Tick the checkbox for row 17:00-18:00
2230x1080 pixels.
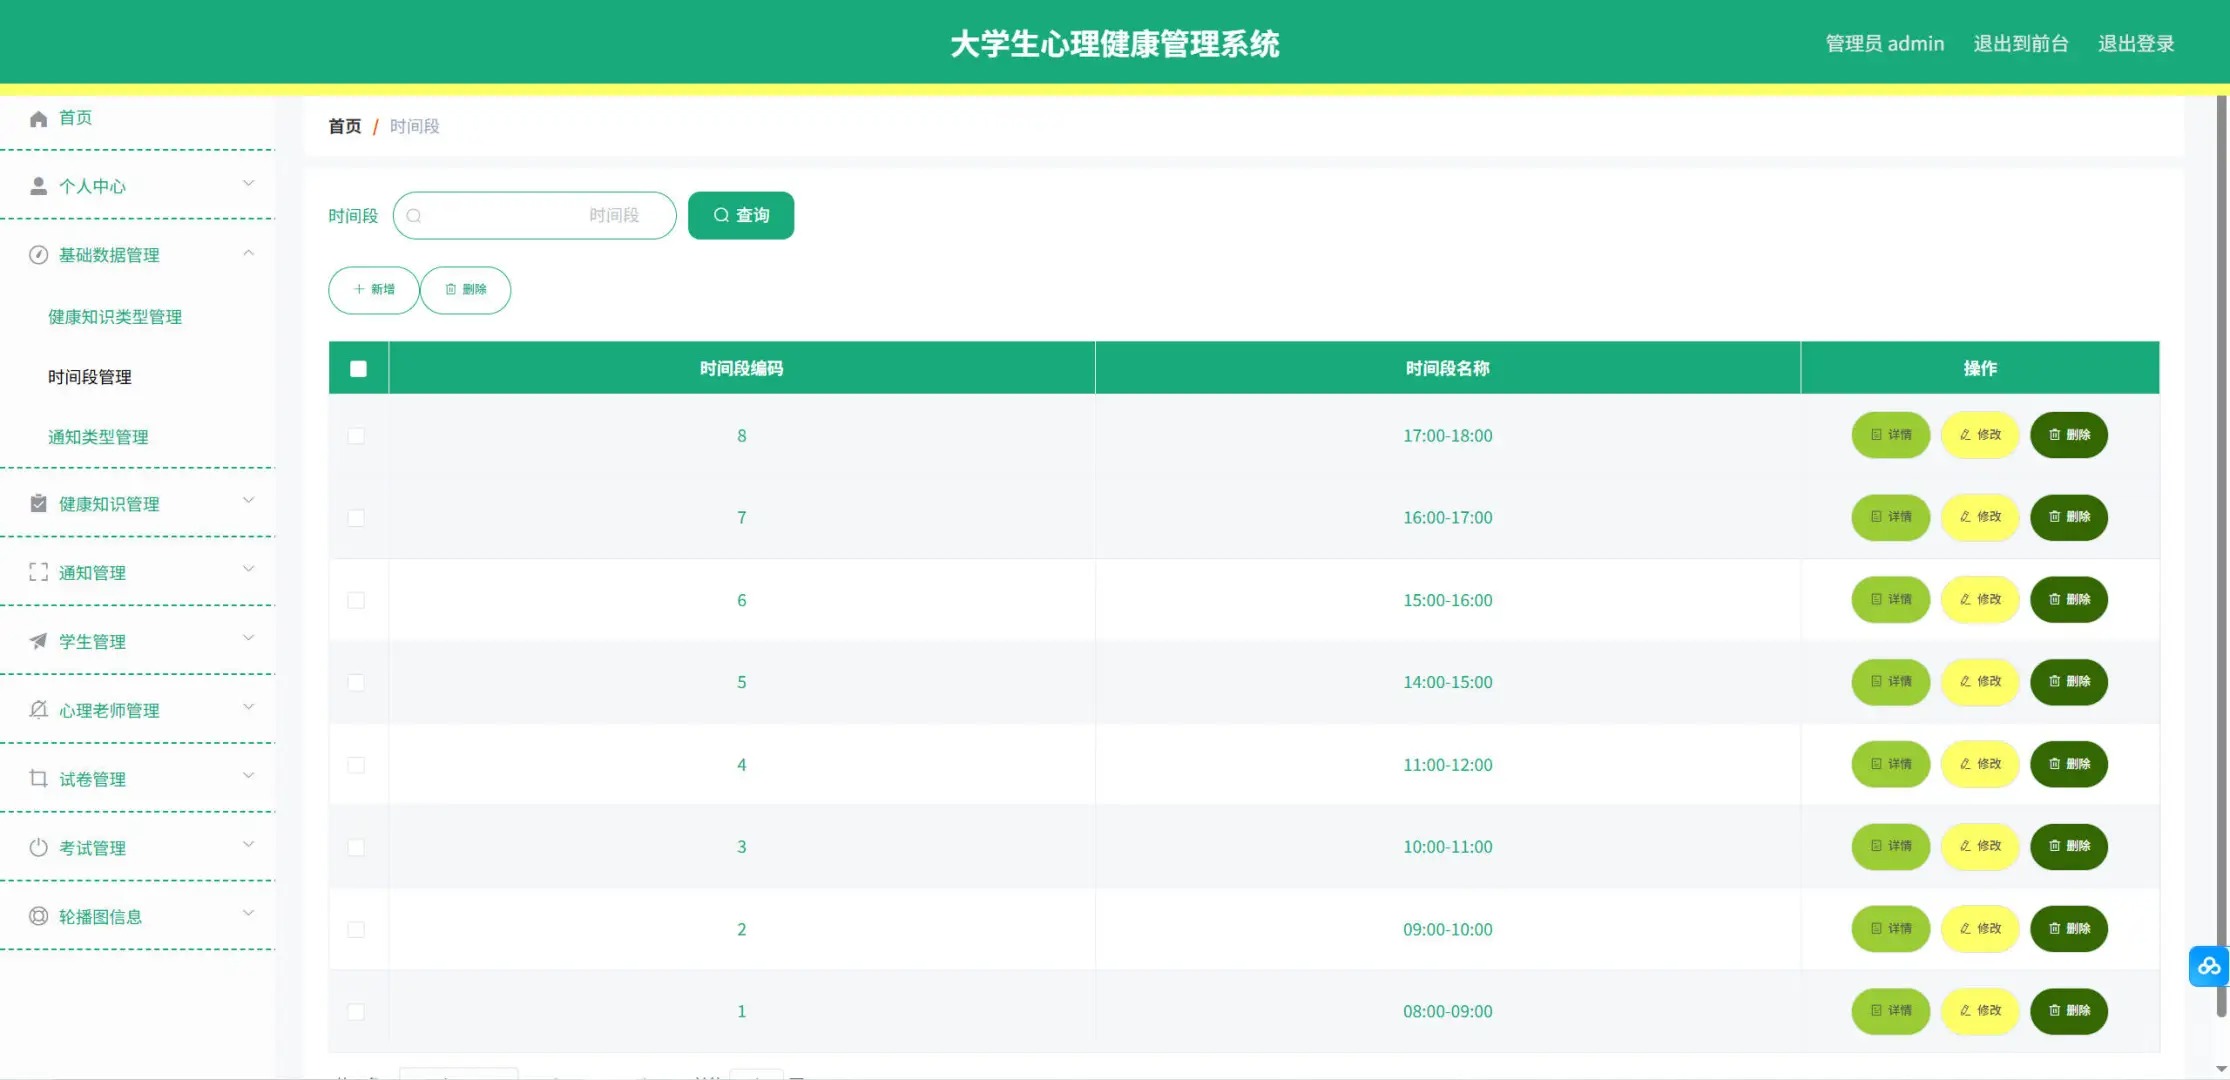[356, 436]
